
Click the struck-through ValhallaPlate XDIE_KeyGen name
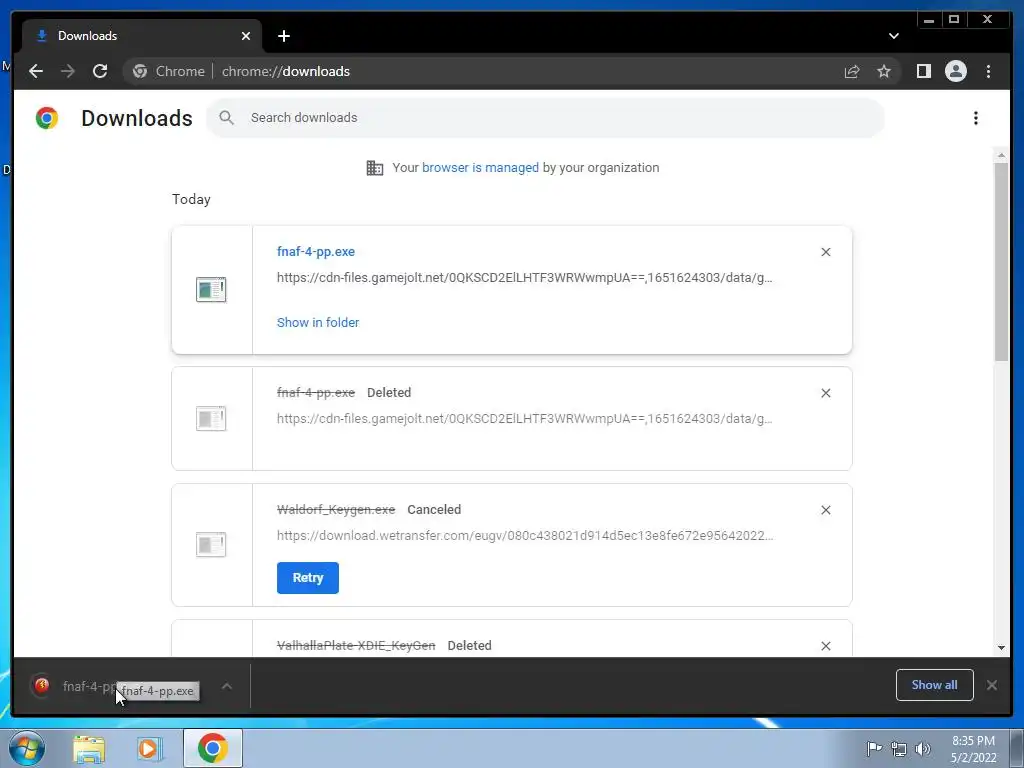[x=356, y=645]
